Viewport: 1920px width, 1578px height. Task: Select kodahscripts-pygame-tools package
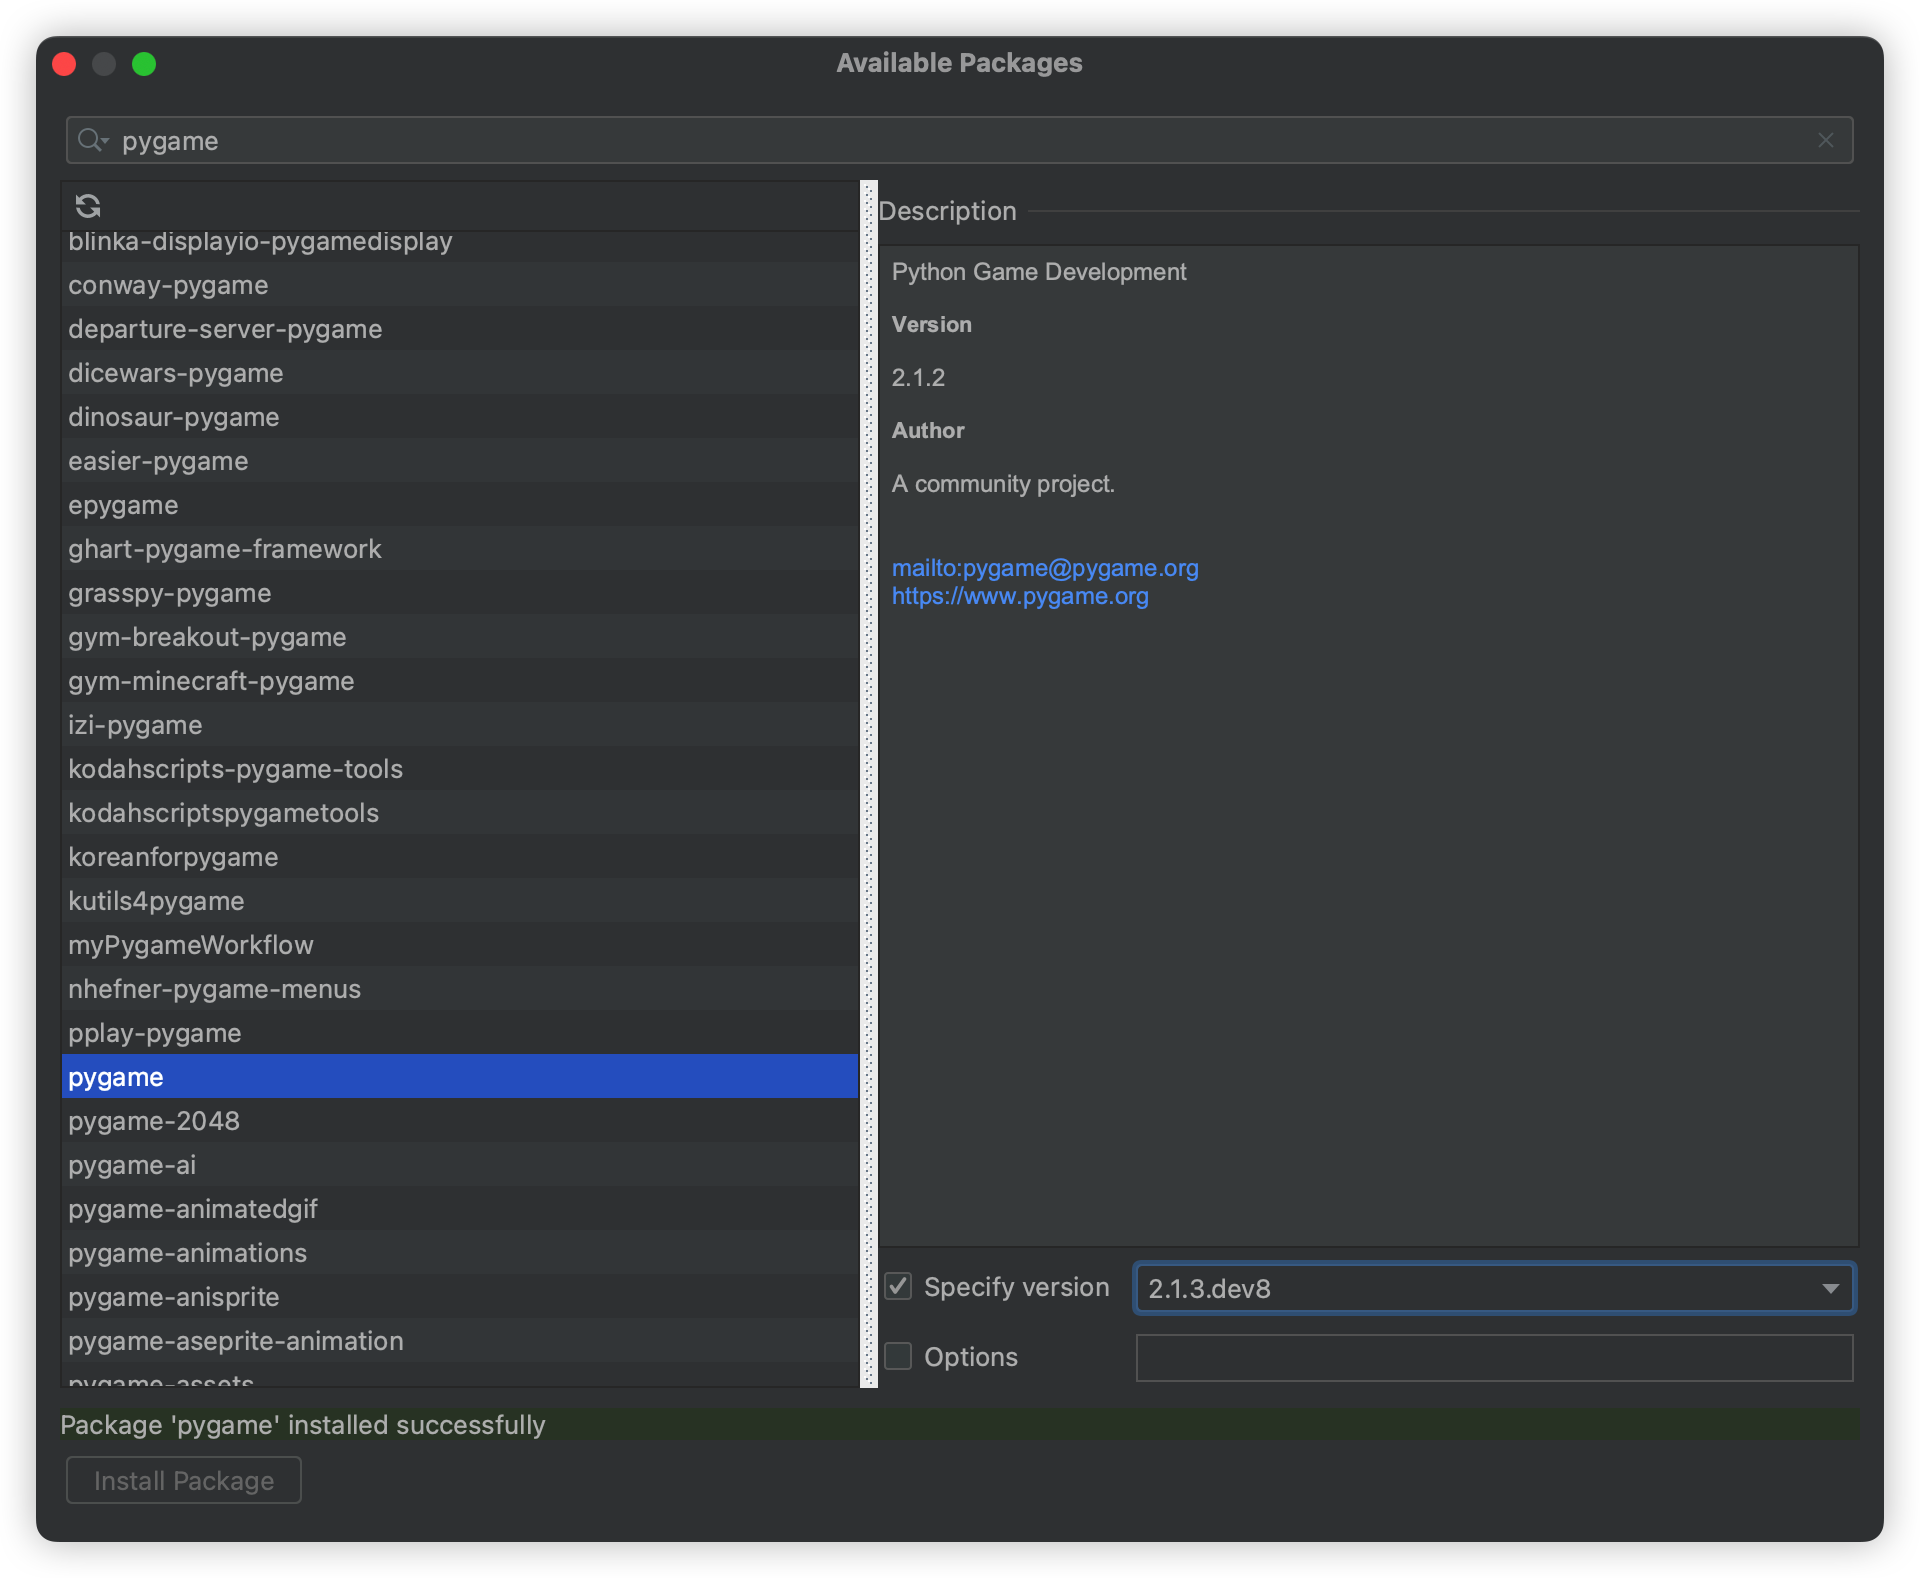460,769
